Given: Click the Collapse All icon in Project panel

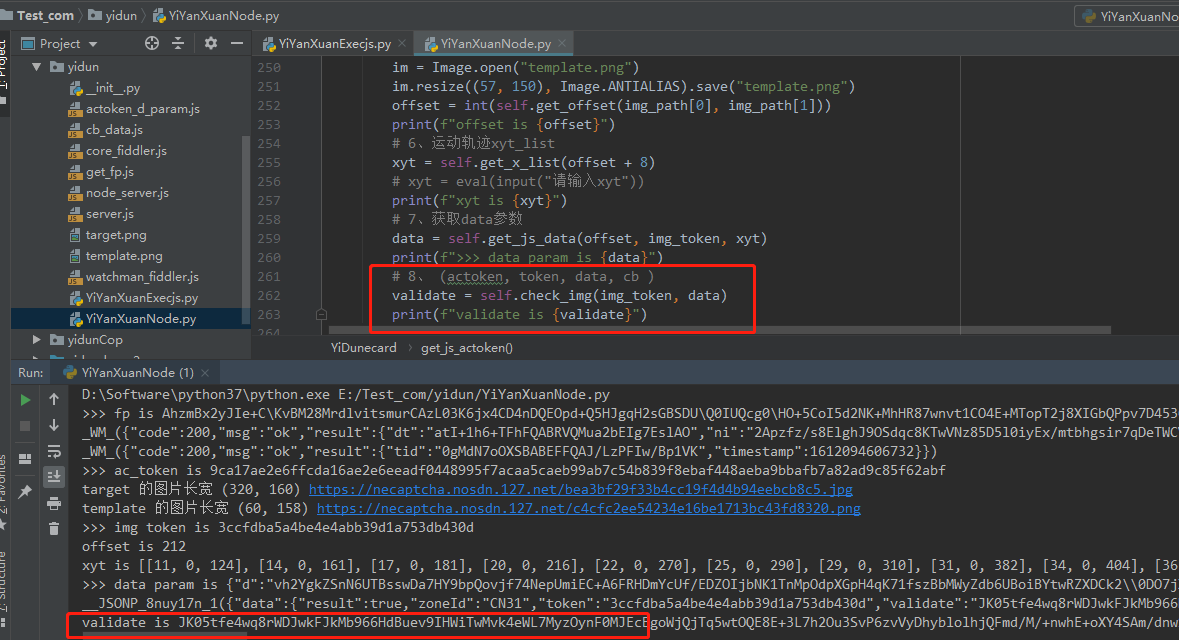Looking at the screenshot, I should [178, 44].
